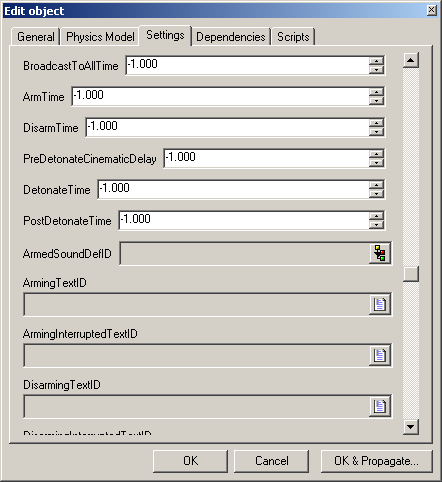This screenshot has width=442, height=482.
Task: Click the vertical scrollbar thumb
Action: 411,274
